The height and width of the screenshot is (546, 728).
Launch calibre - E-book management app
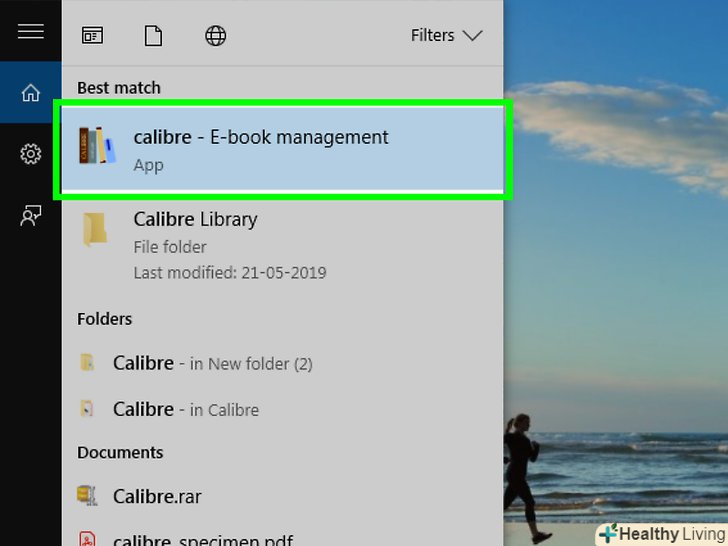283,149
